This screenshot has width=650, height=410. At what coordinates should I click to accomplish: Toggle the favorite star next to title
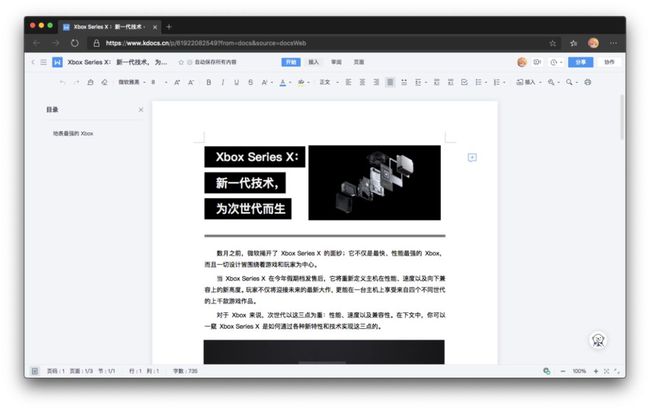pos(181,62)
